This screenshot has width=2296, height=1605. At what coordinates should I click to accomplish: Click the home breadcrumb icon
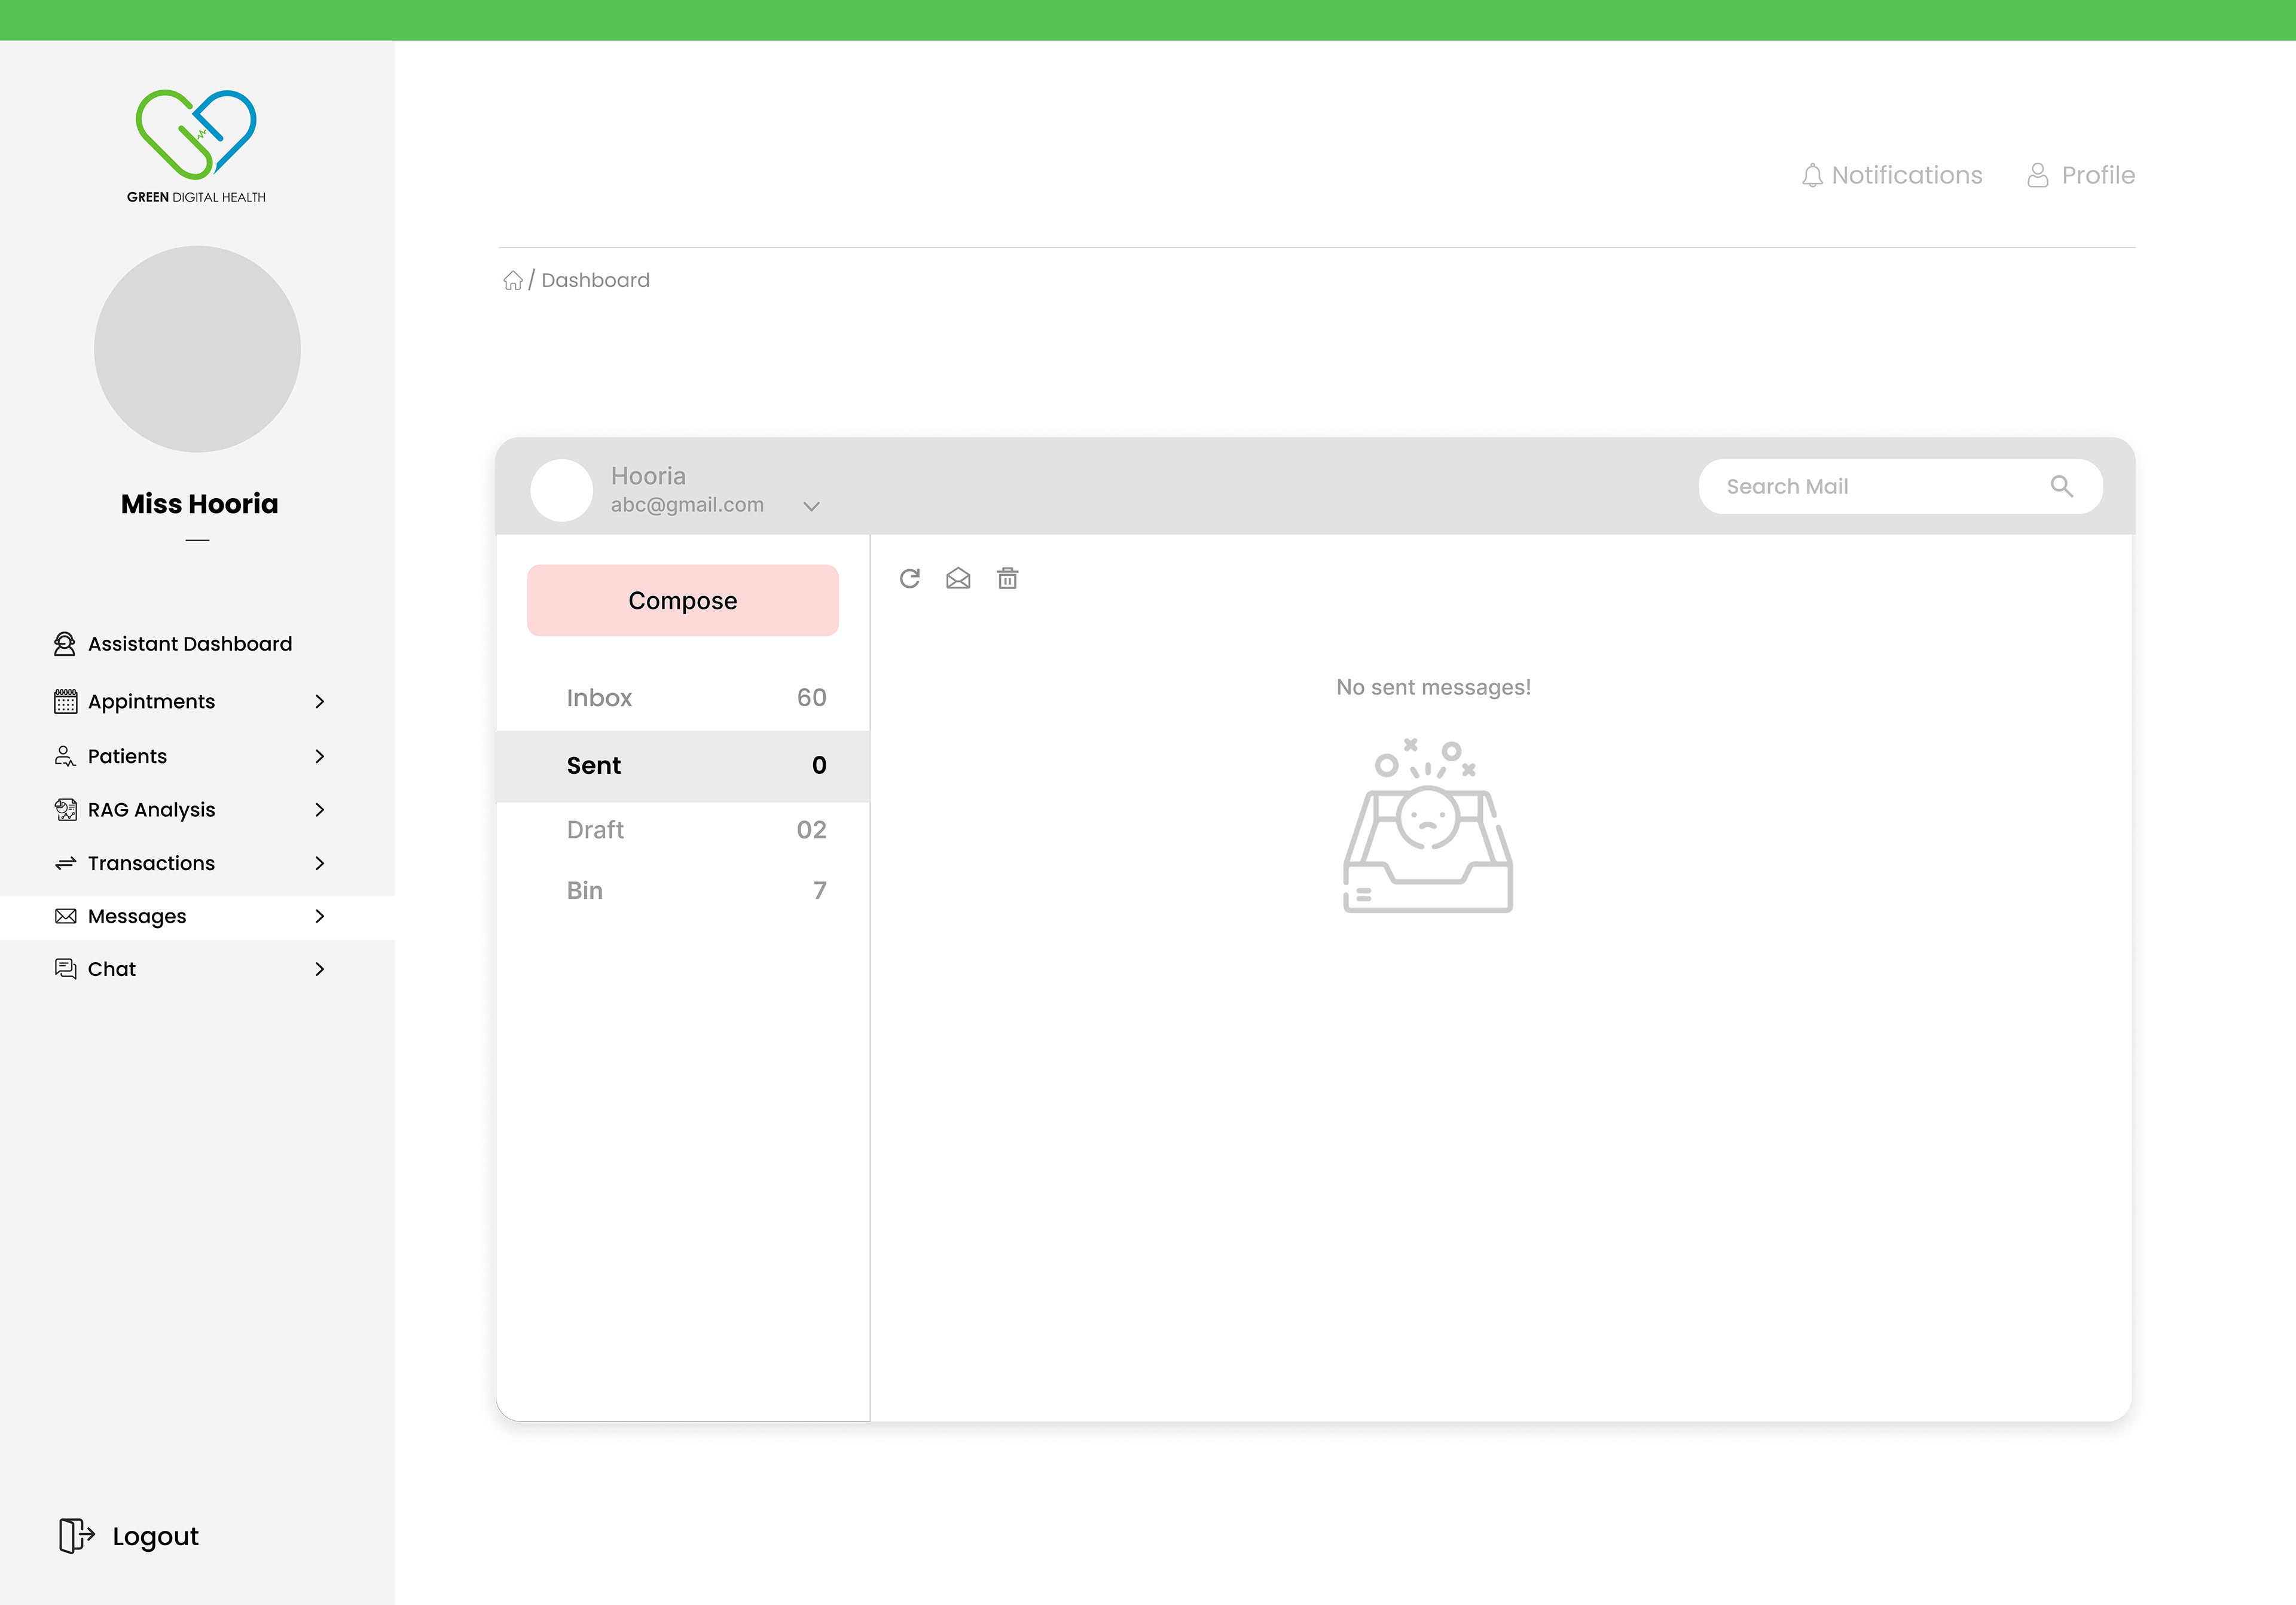[x=512, y=281]
